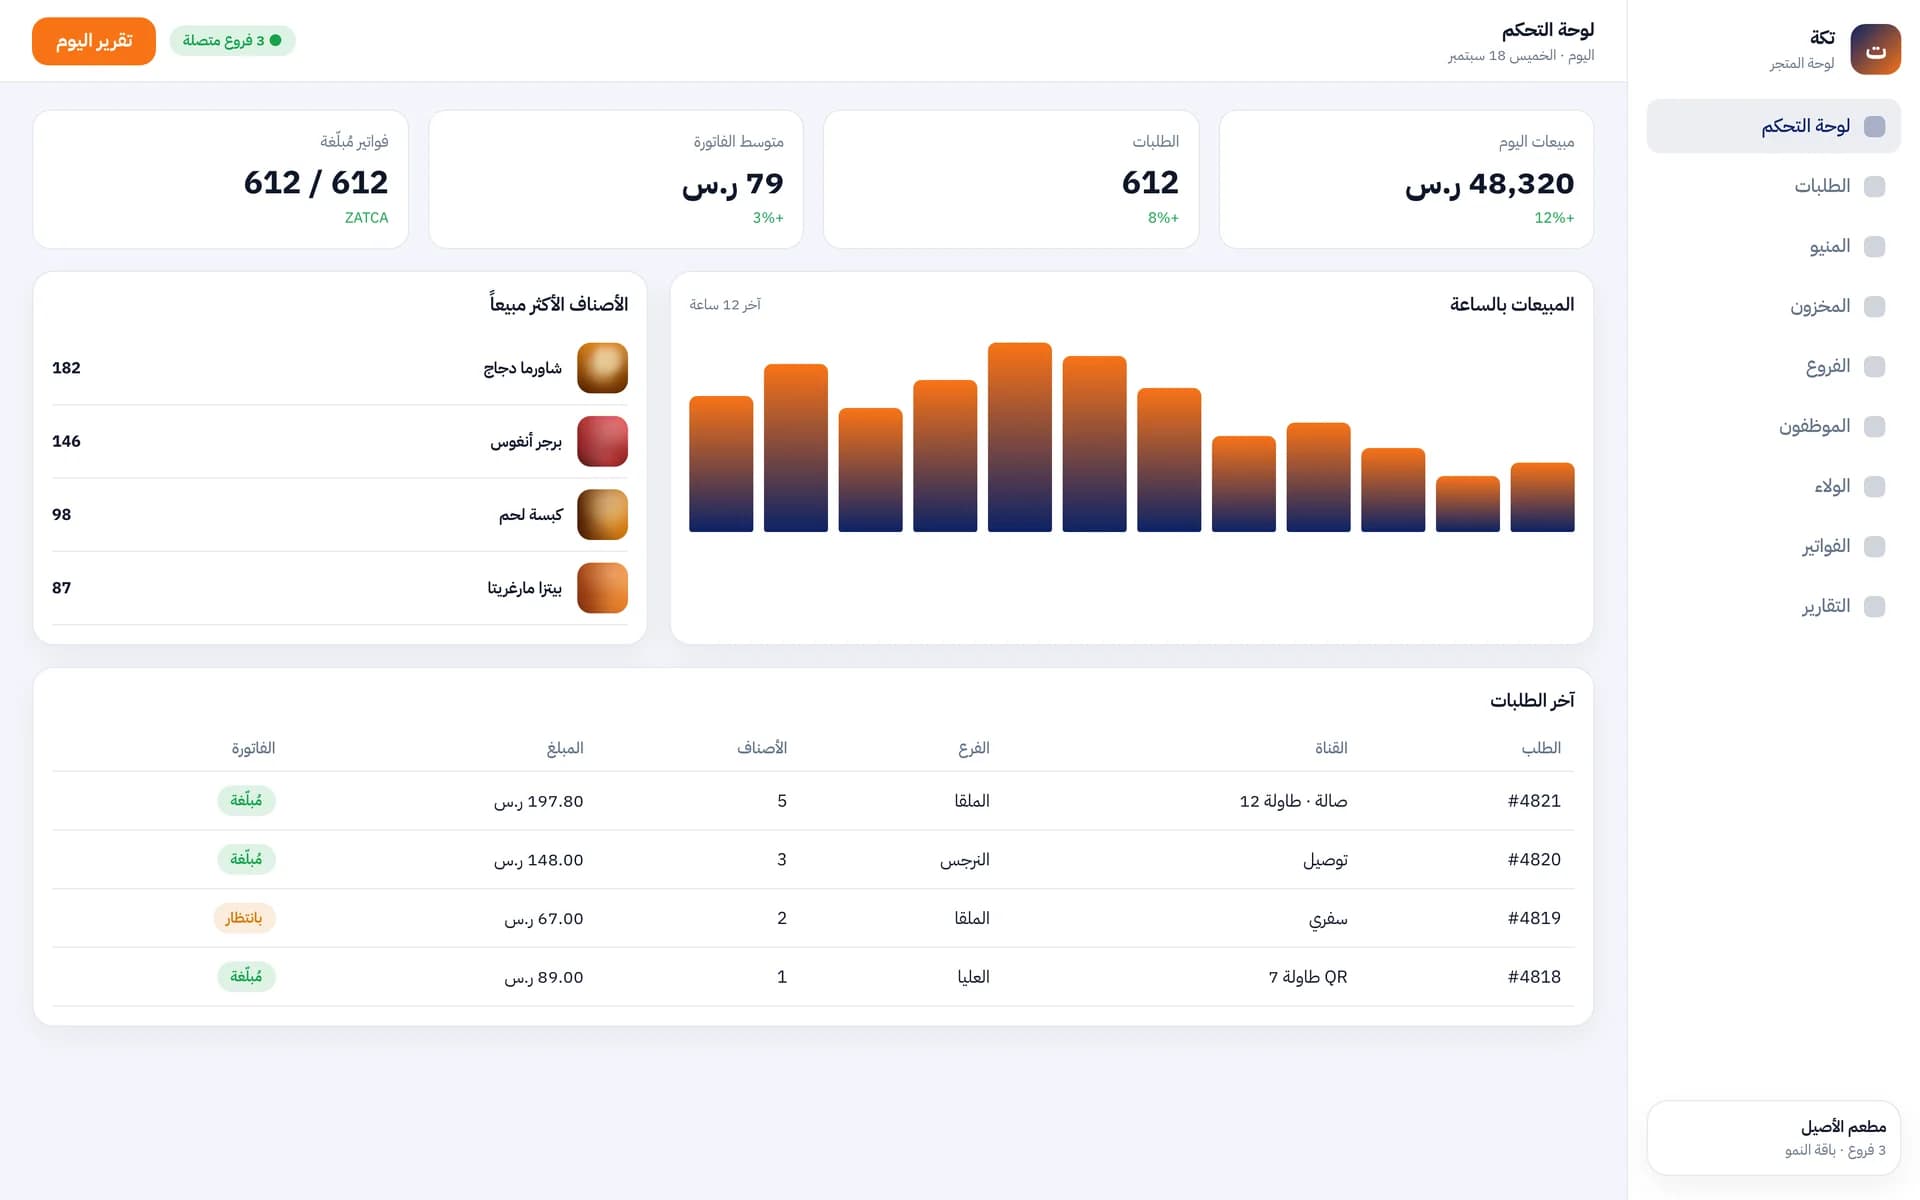The width and height of the screenshot is (1920, 1200).
Task: Click the amount 148.00 ر.س
Action: [538, 860]
